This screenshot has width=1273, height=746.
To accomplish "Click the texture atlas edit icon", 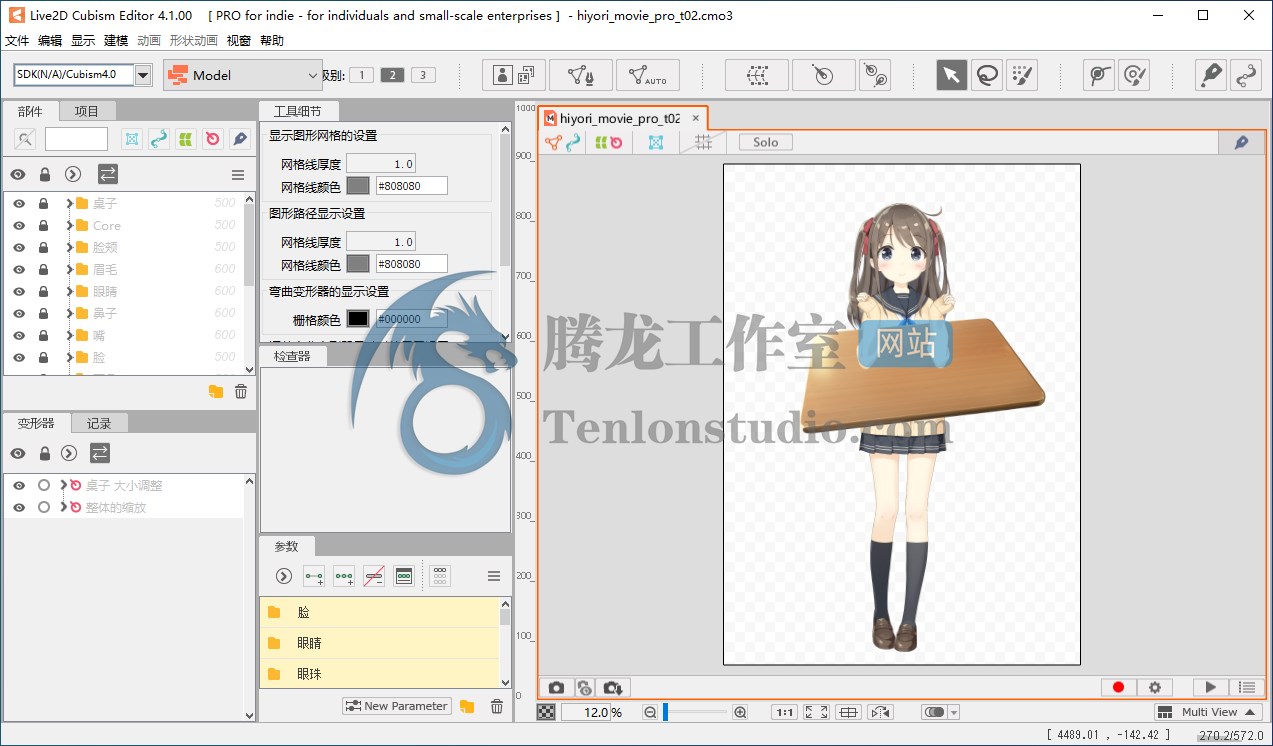I will tap(514, 75).
